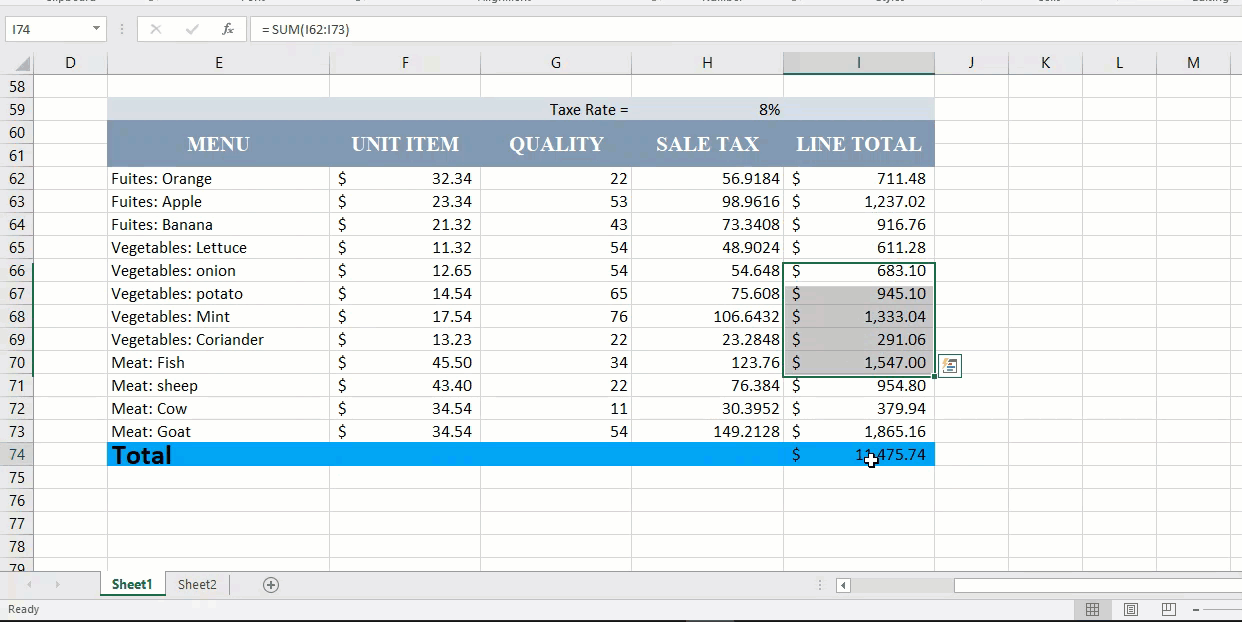This screenshot has width=1242, height=622.
Task: Switch to Normal view in status bar
Action: pos(1093,609)
